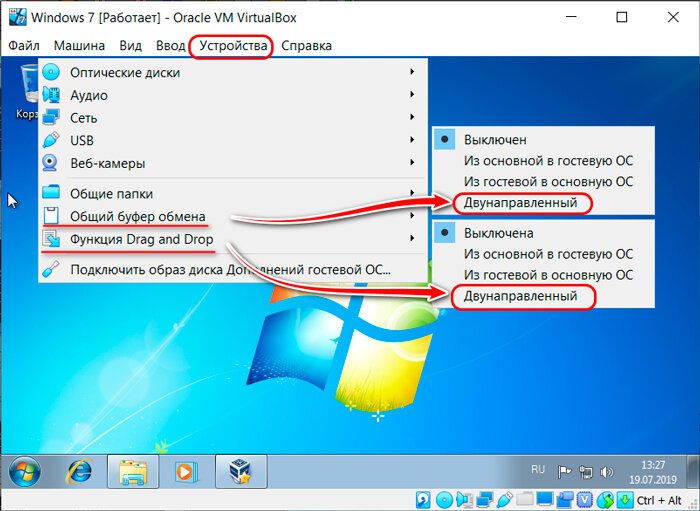Launch Internet Explorer from guest taskbar
The height and width of the screenshot is (511, 700).
79,471
